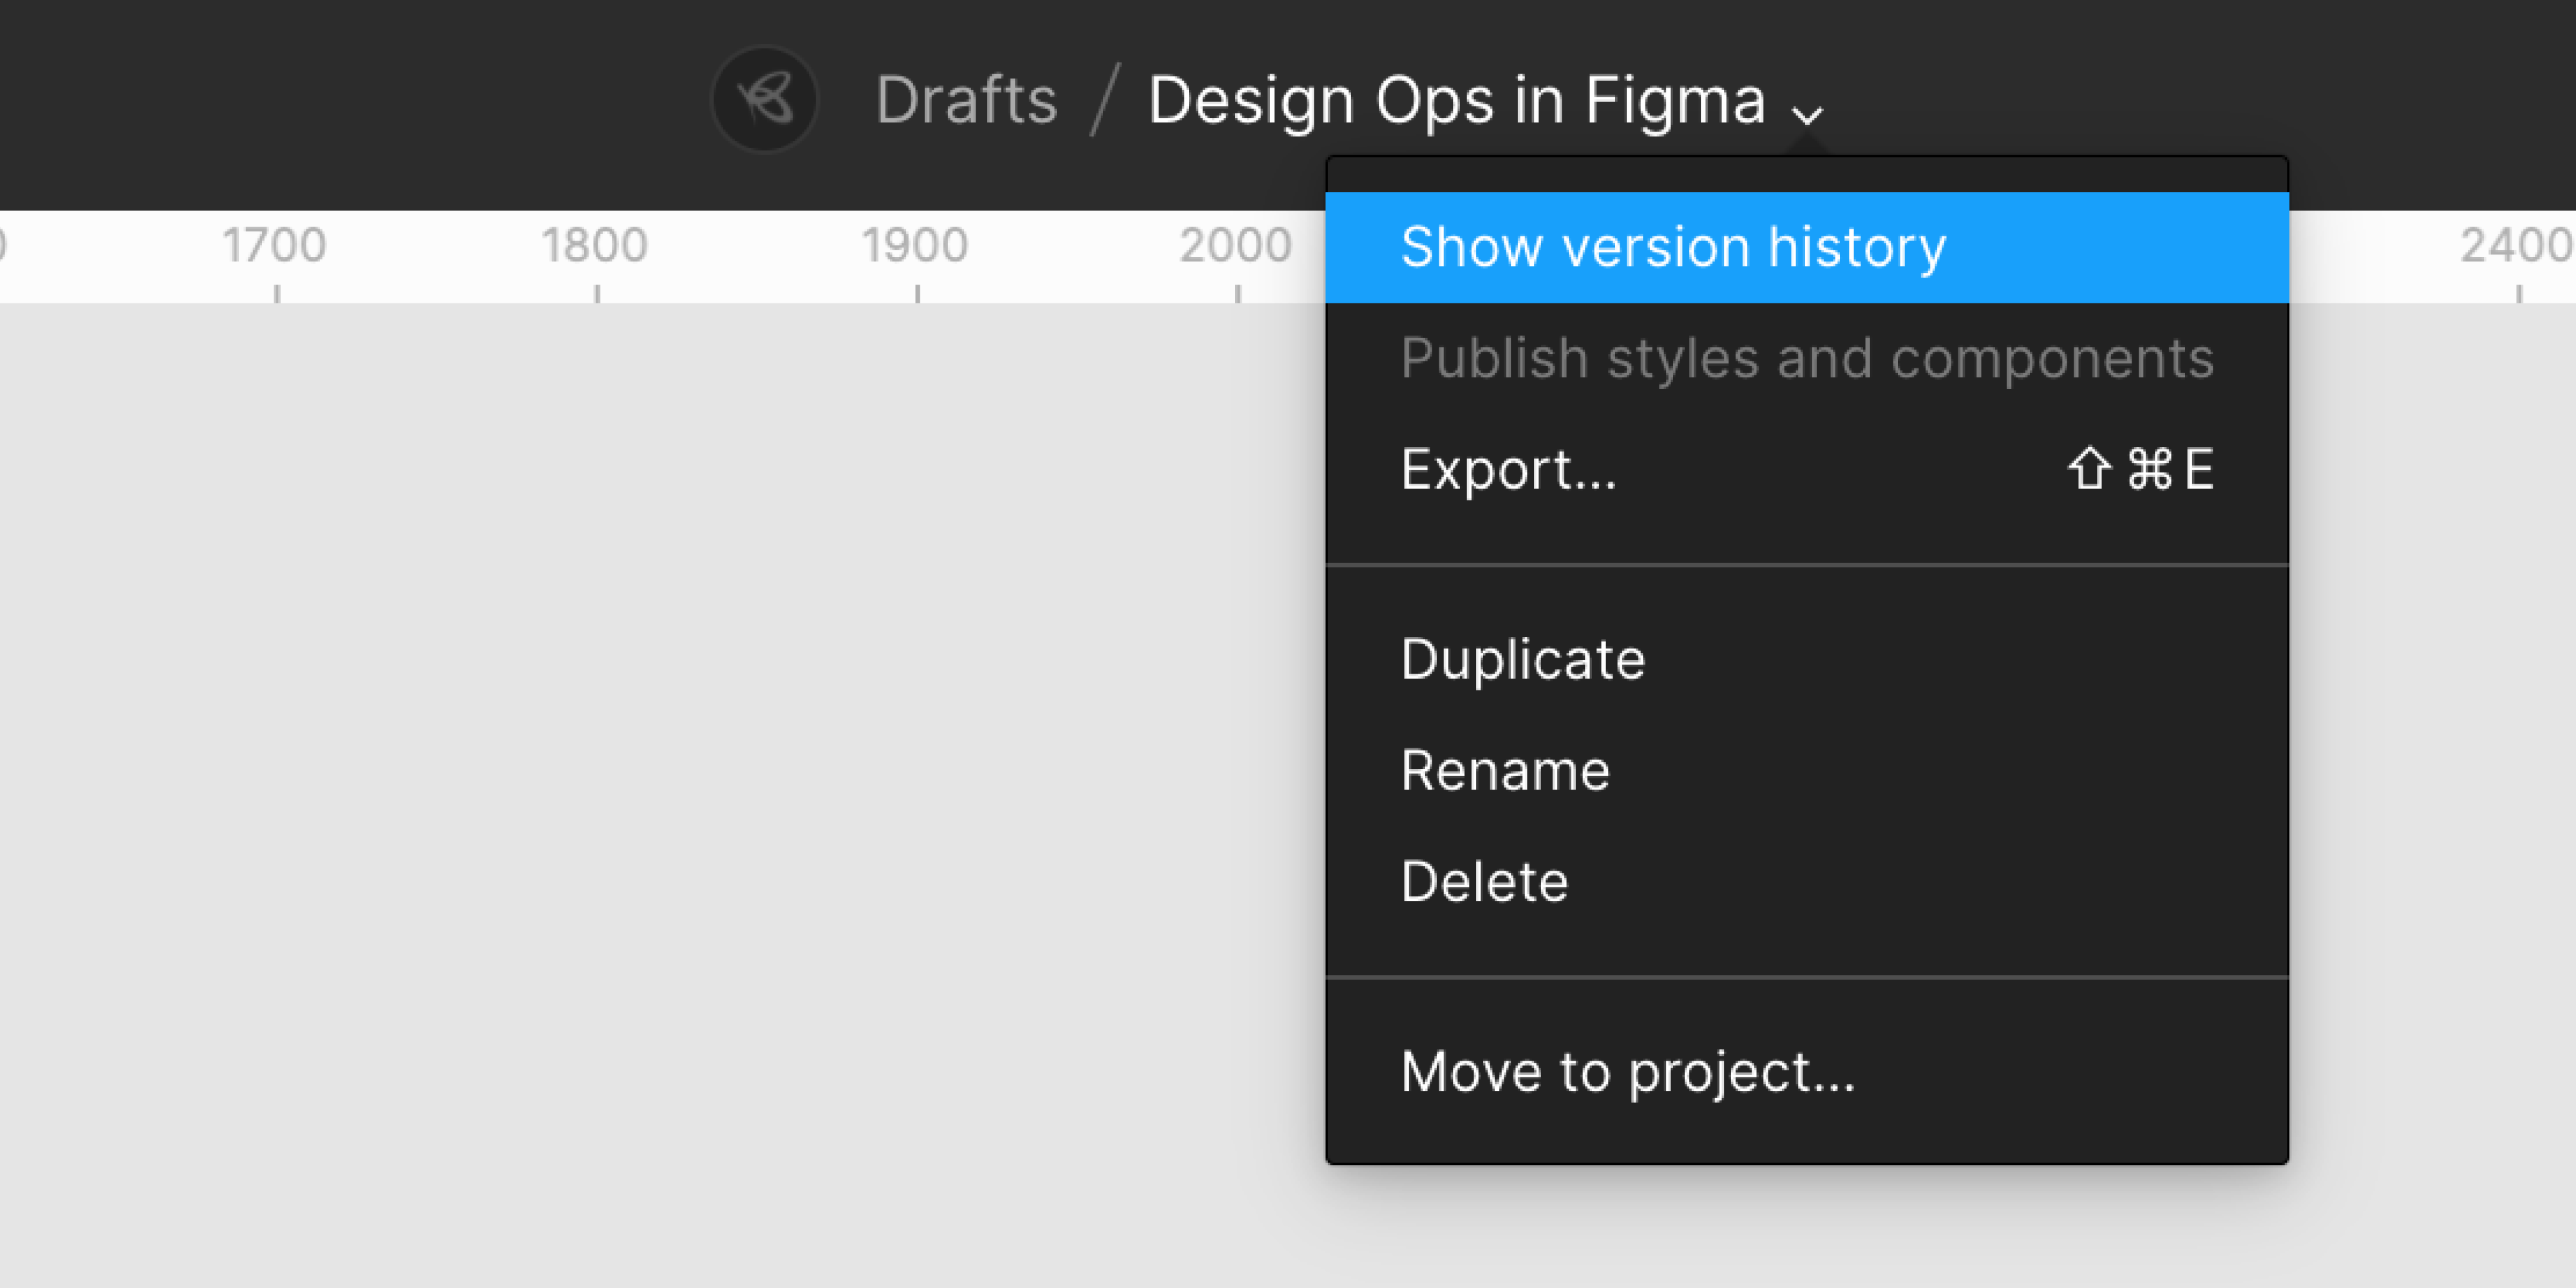Click the 2000 mark on the ruler
The width and height of the screenshot is (2576, 1288).
tap(1235, 246)
